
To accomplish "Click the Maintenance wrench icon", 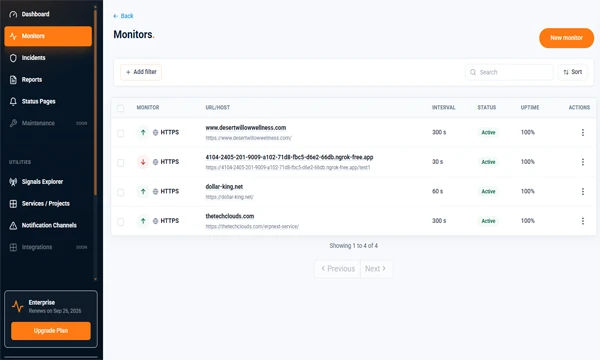I will point(13,123).
